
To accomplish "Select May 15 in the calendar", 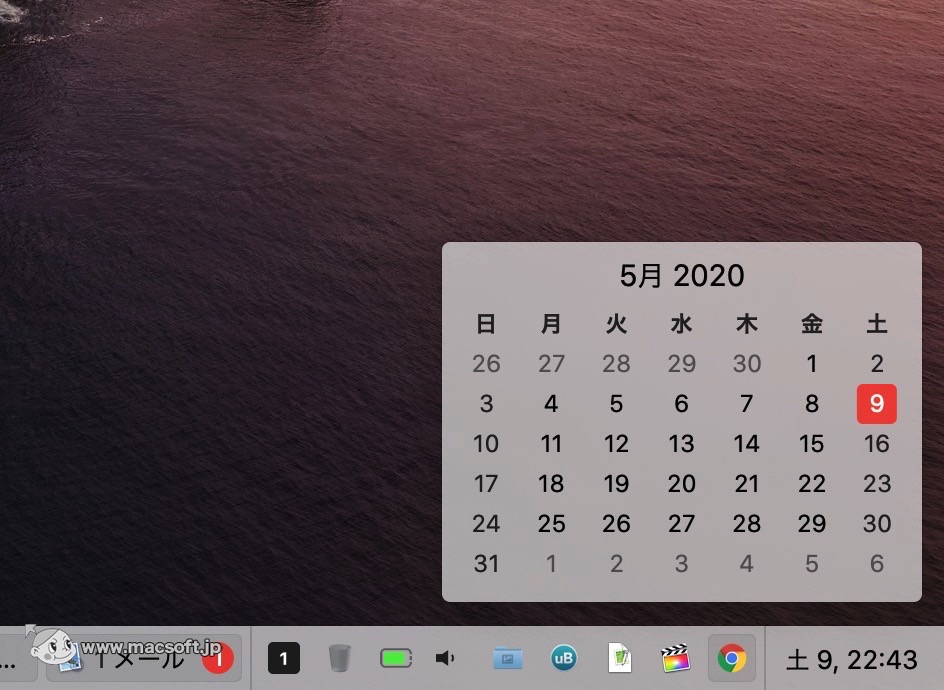I will [x=811, y=444].
